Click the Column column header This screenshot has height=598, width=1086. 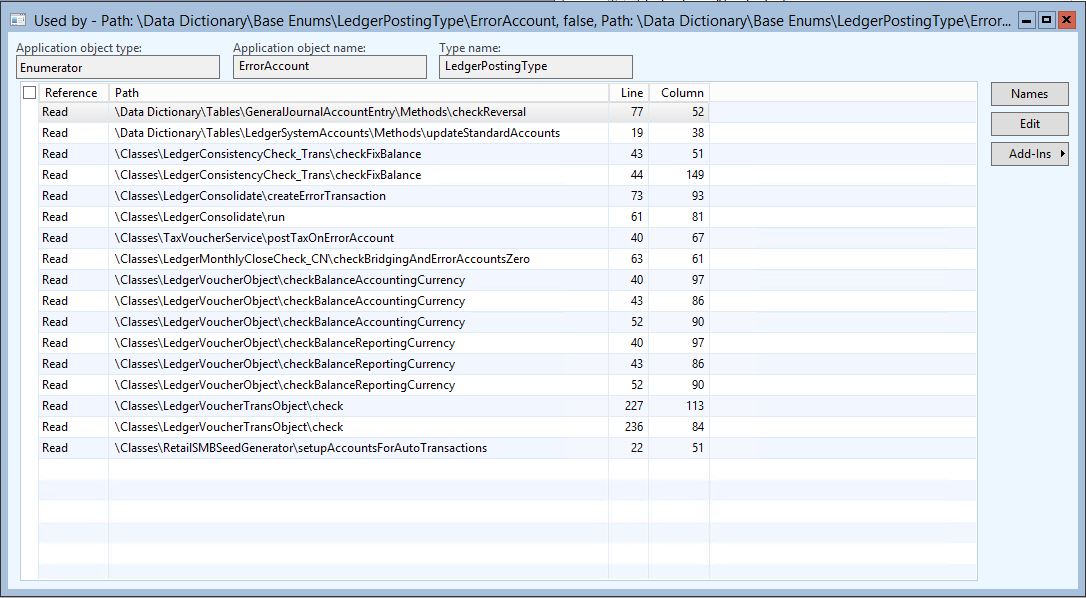click(681, 93)
